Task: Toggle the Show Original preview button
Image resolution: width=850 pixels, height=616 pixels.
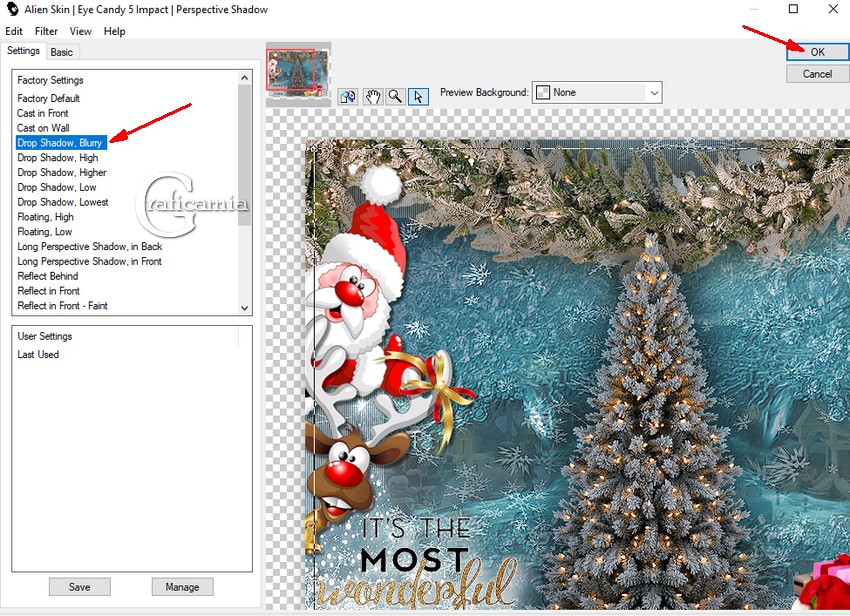Action: pyautogui.click(x=348, y=97)
